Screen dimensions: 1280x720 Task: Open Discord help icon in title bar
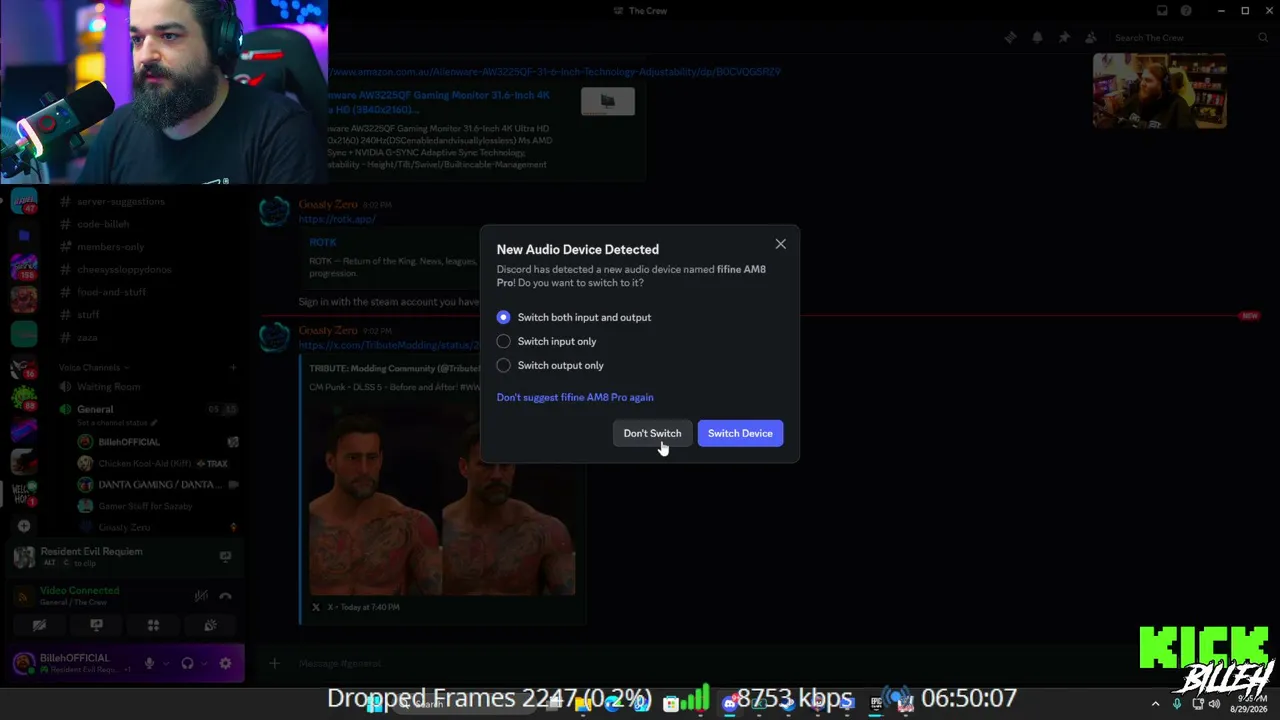click(x=1186, y=11)
